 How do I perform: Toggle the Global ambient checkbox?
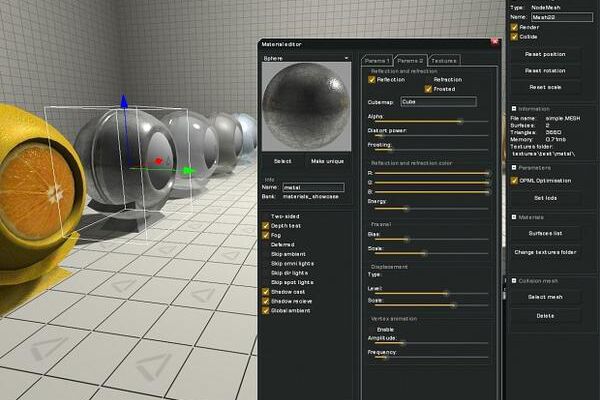pos(266,311)
